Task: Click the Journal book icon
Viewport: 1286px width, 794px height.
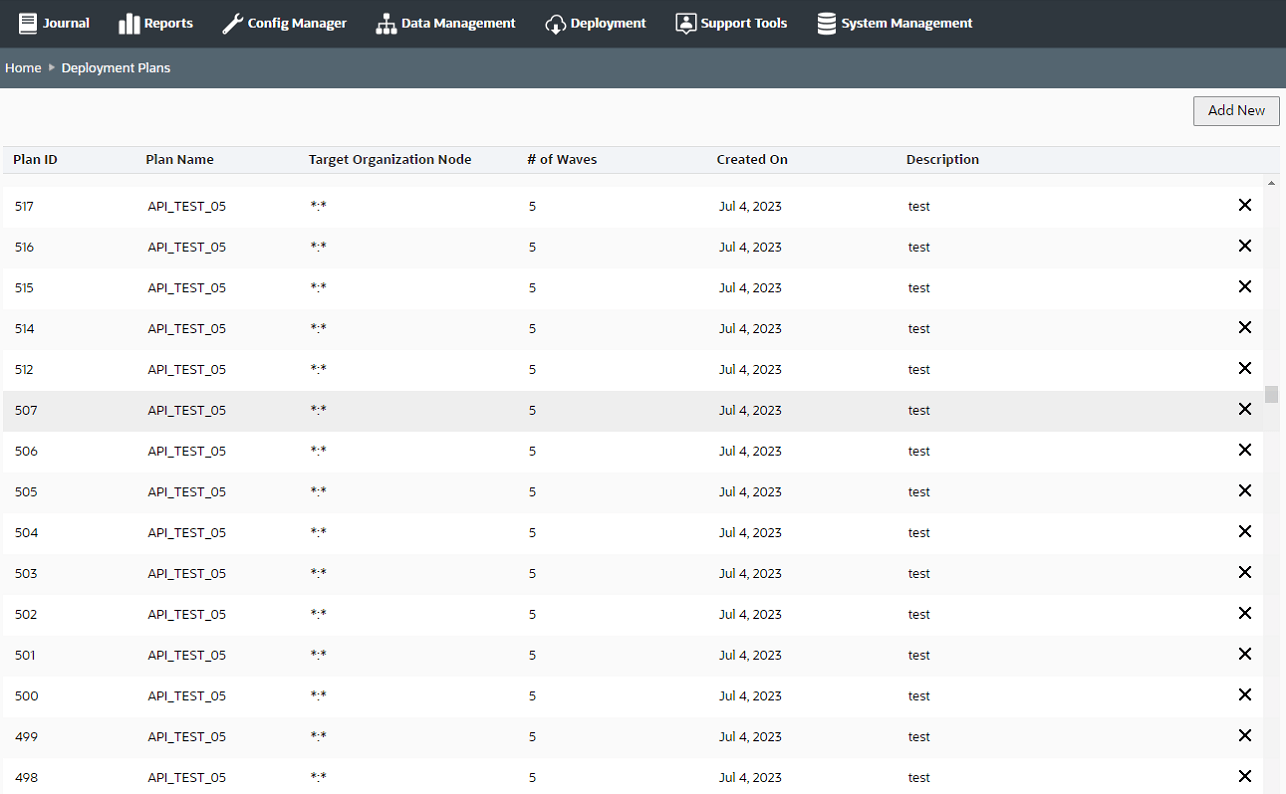Action: coord(28,23)
